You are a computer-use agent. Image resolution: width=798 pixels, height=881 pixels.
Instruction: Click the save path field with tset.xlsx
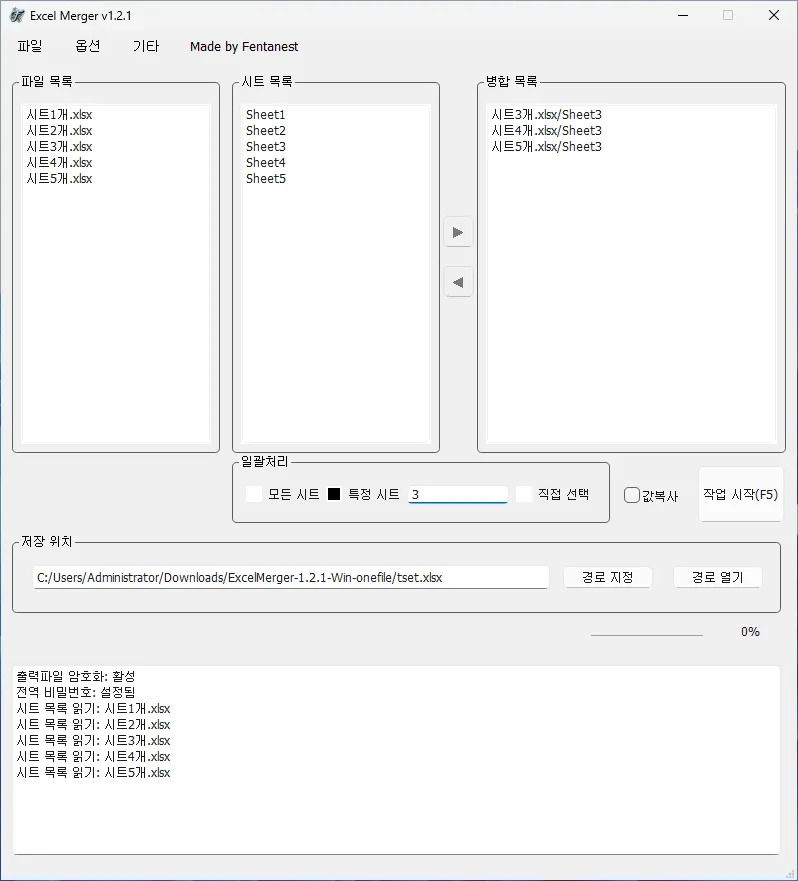click(291, 578)
